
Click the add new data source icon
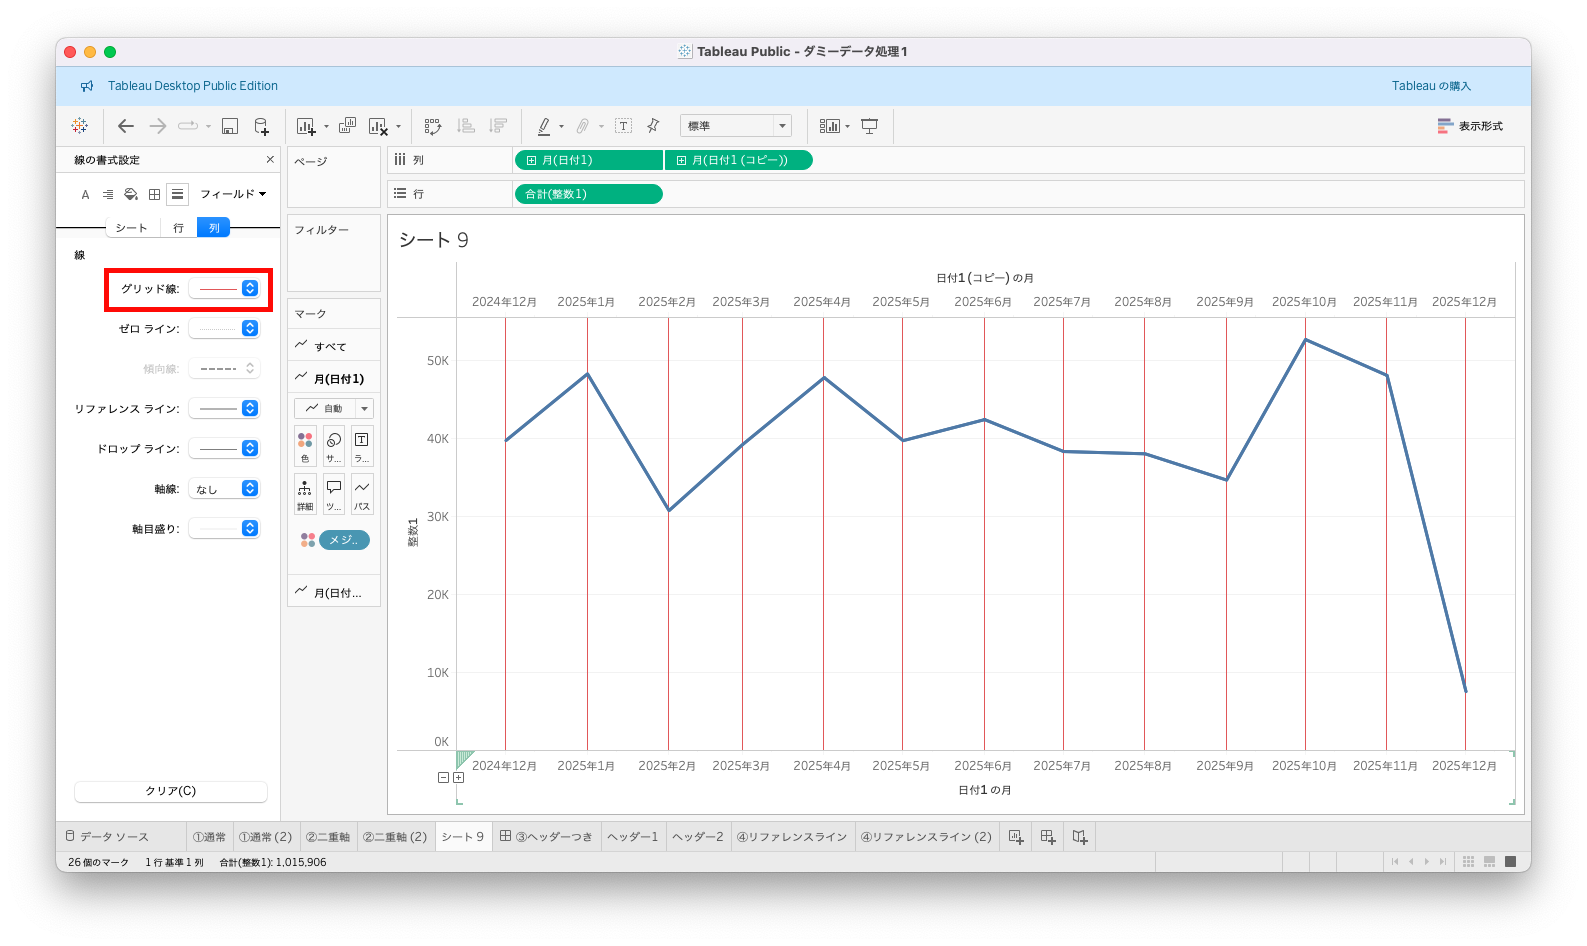261,126
